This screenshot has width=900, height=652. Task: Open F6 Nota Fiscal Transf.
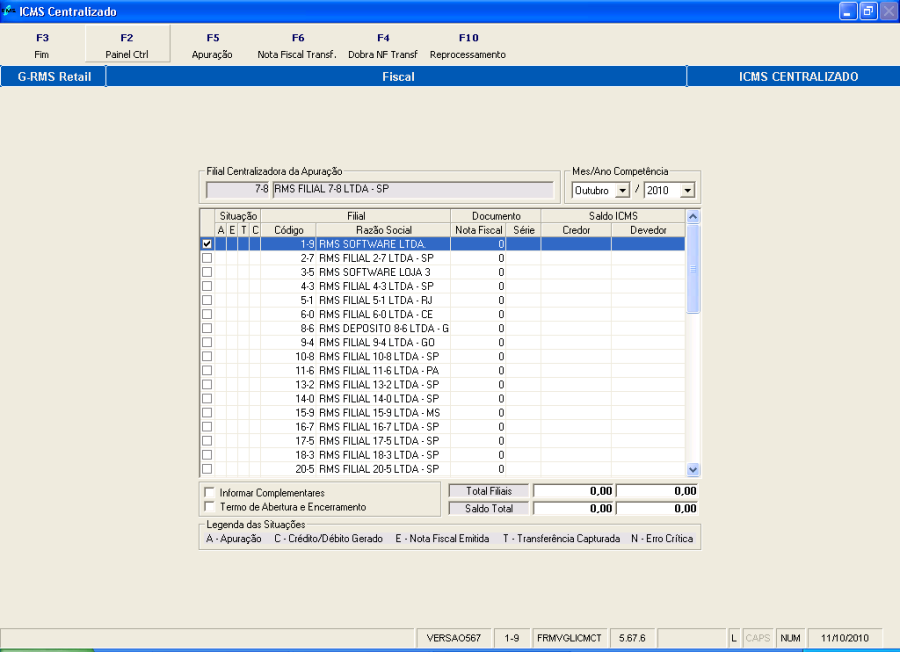tap(297, 45)
